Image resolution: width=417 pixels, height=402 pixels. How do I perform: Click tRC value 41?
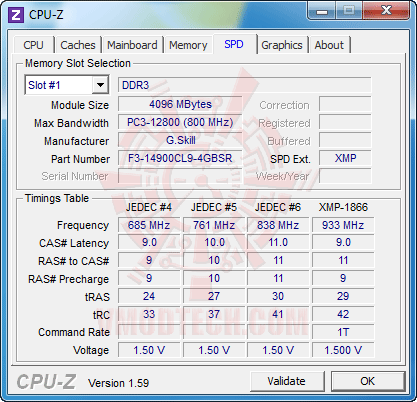278,314
